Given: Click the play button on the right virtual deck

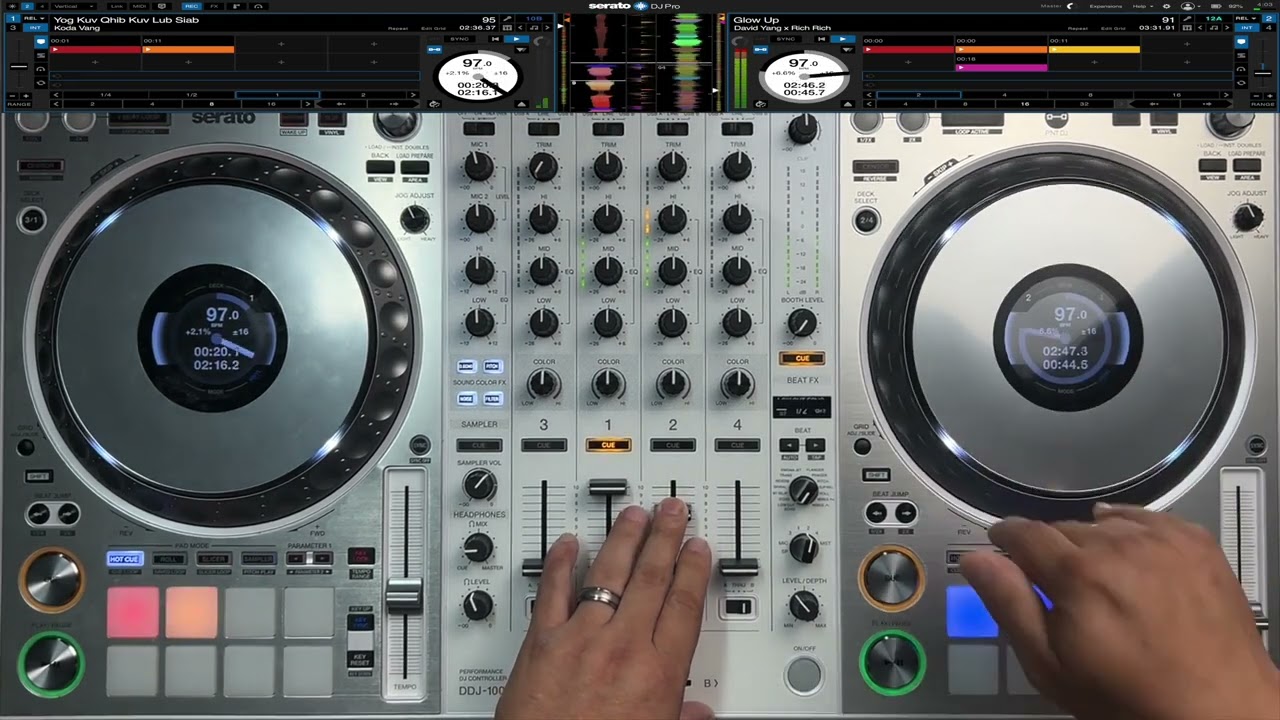Looking at the screenshot, I should click(x=842, y=38).
